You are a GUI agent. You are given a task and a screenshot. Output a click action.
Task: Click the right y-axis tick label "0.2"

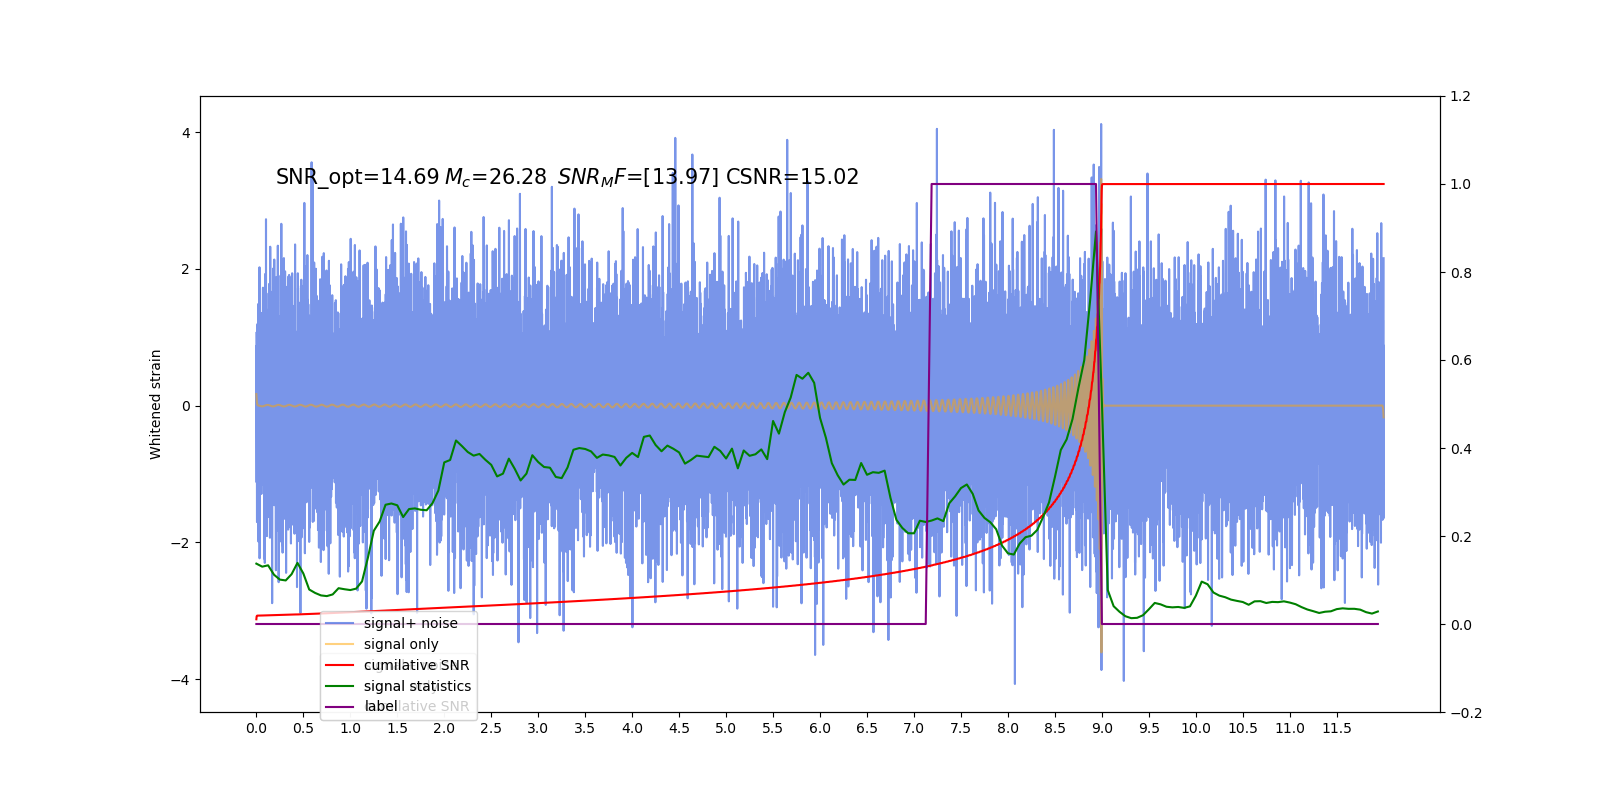pos(1461,537)
